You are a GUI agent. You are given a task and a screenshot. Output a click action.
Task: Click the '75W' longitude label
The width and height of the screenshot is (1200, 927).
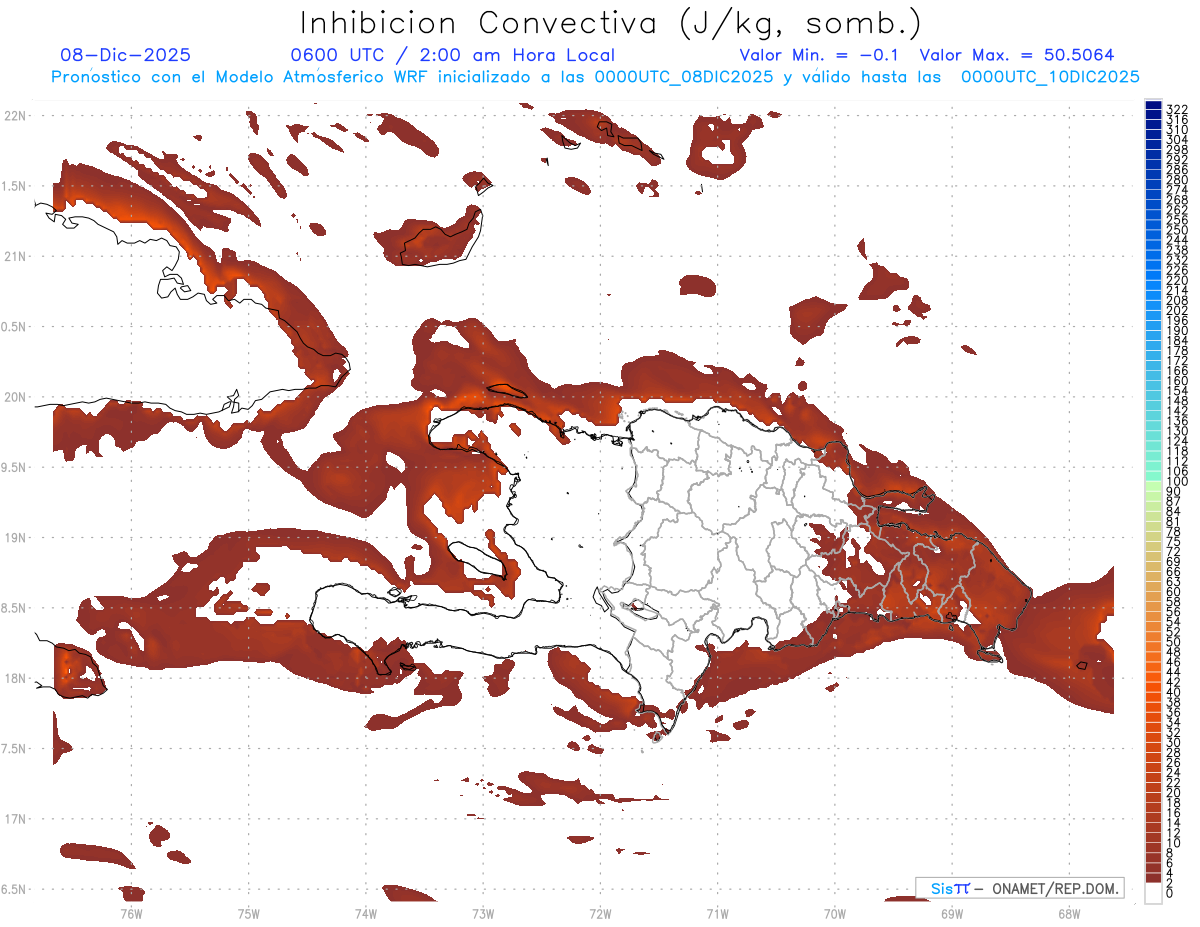click(248, 913)
